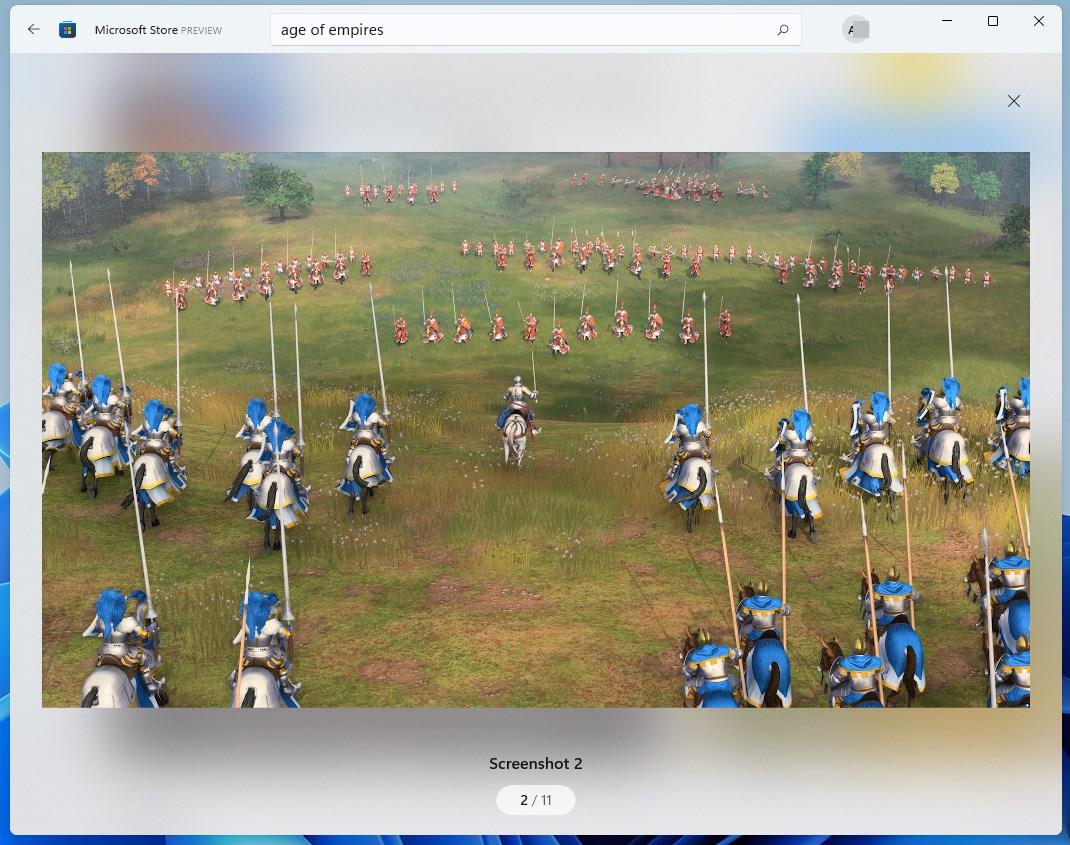
Task: Click the 'Microsoft Store PREVIEW' title text
Action: point(158,30)
